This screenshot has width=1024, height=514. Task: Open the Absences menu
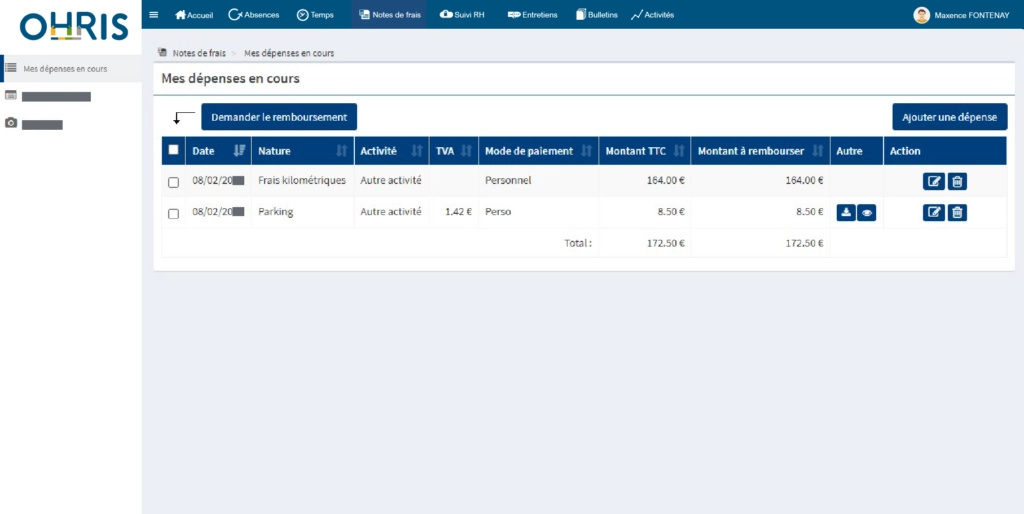click(x=254, y=15)
